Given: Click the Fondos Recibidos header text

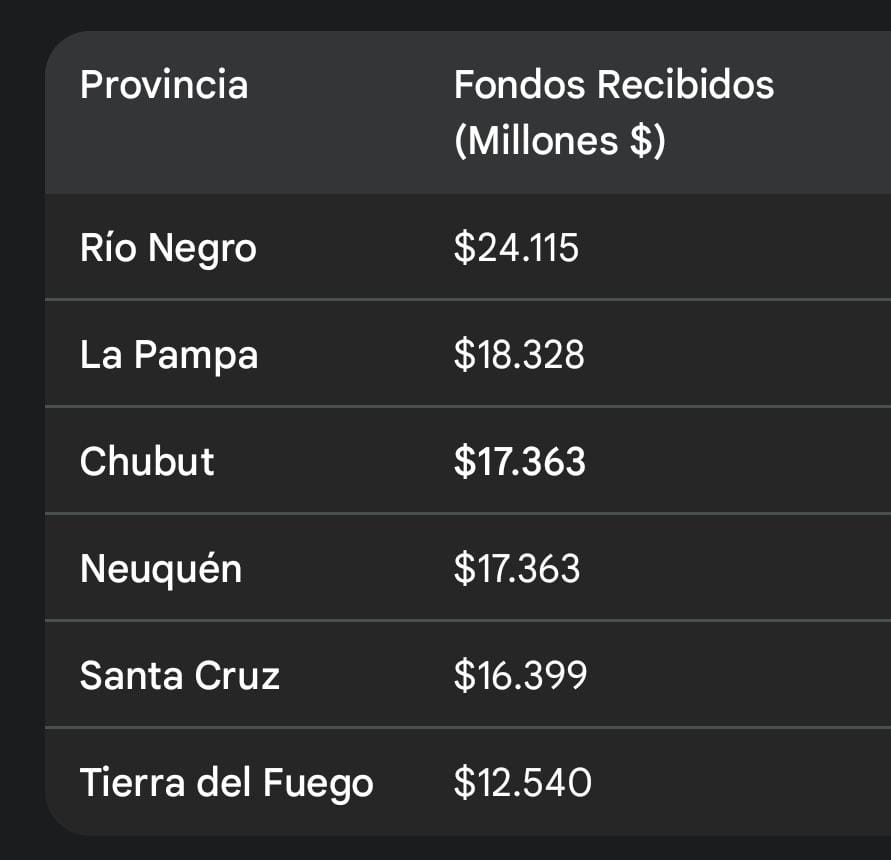Looking at the screenshot, I should point(613,85).
